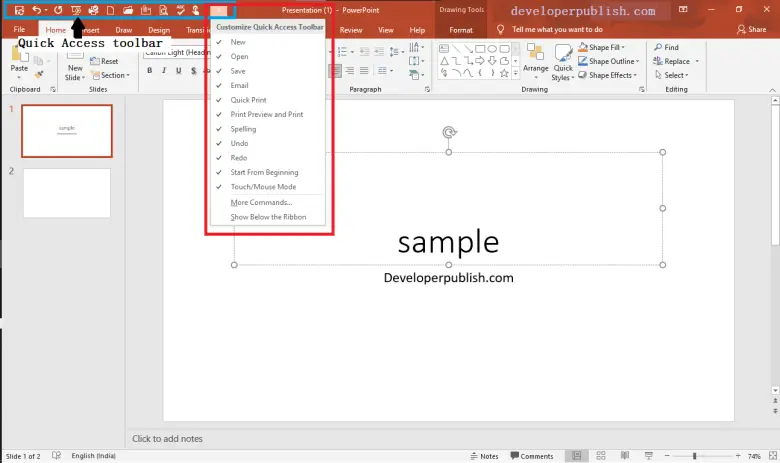Screen dimensions: 780x463
Task: Open the Arrange dropdown
Action: pyautogui.click(x=536, y=62)
